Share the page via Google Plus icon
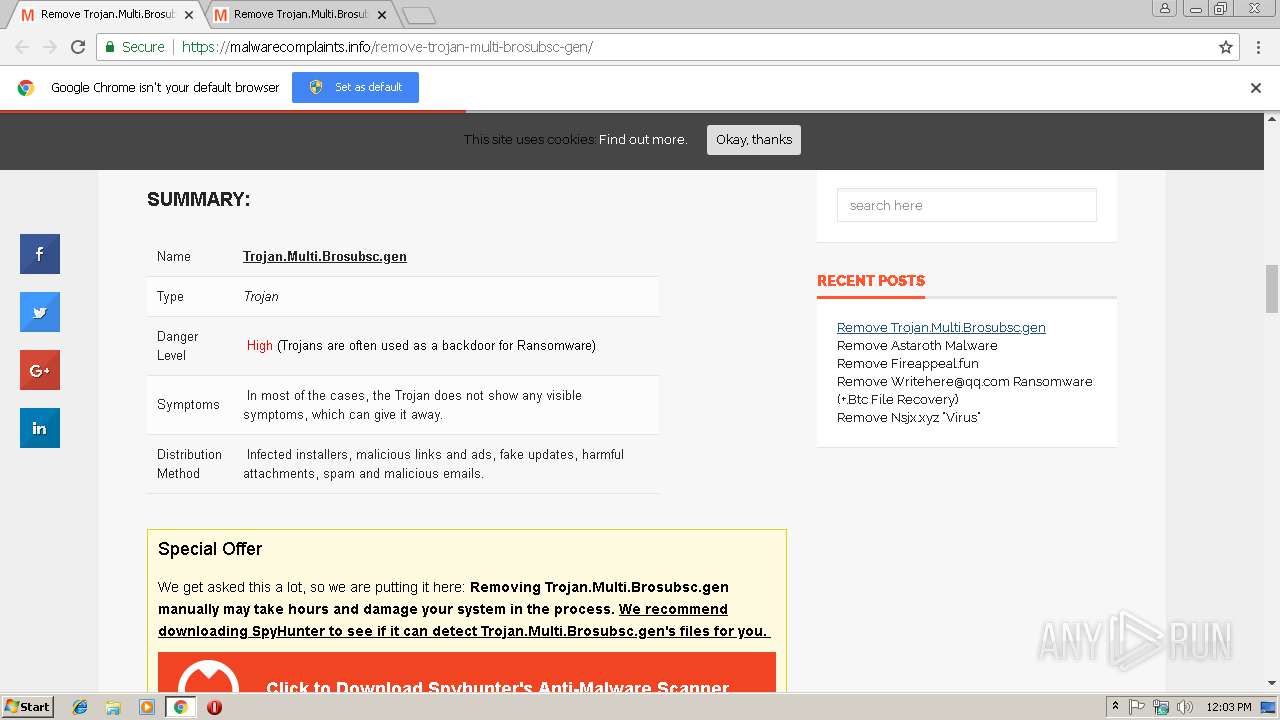This screenshot has width=1280, height=720. tap(40, 370)
